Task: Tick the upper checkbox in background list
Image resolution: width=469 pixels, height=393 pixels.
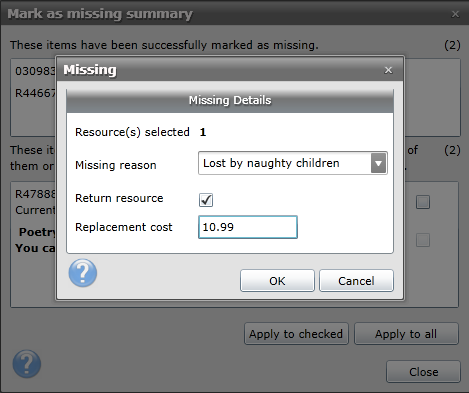Action: [x=423, y=202]
